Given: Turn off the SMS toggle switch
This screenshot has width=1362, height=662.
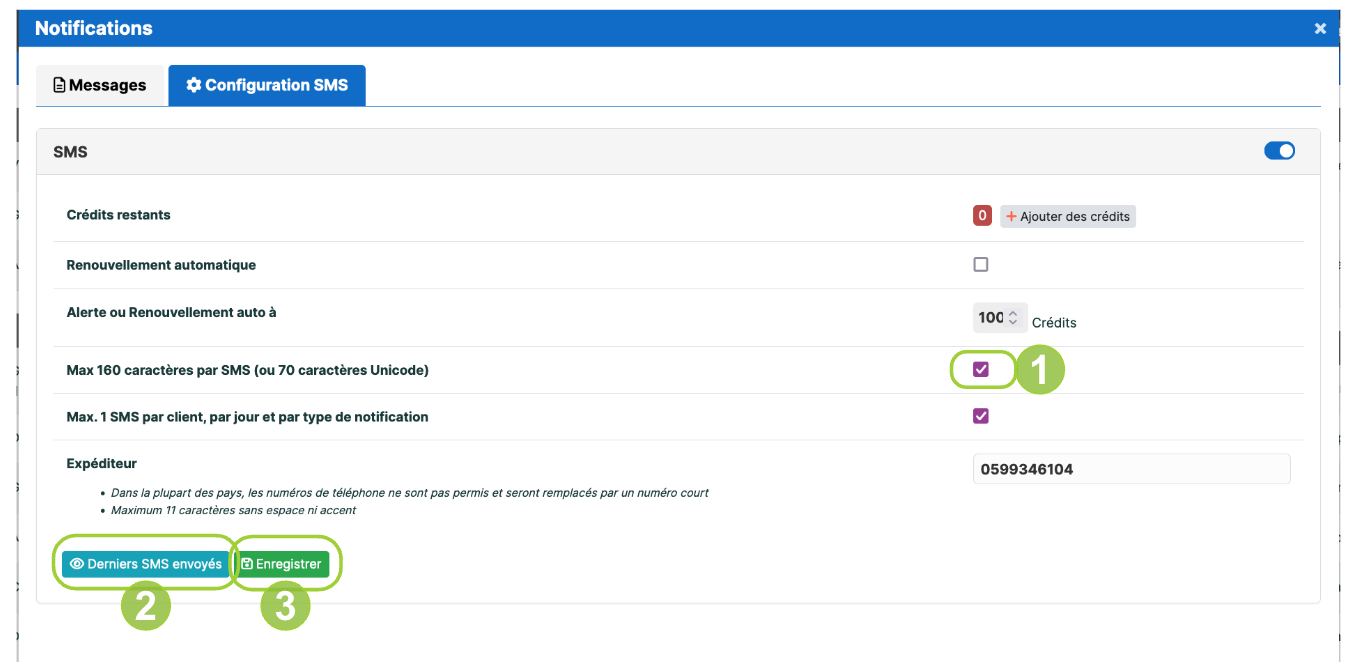Looking at the screenshot, I should pyautogui.click(x=1280, y=151).
